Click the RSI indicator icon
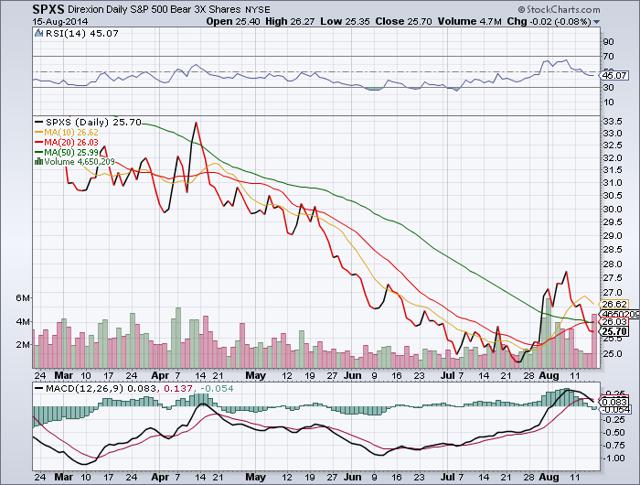The height and width of the screenshot is (485, 640). (39, 33)
